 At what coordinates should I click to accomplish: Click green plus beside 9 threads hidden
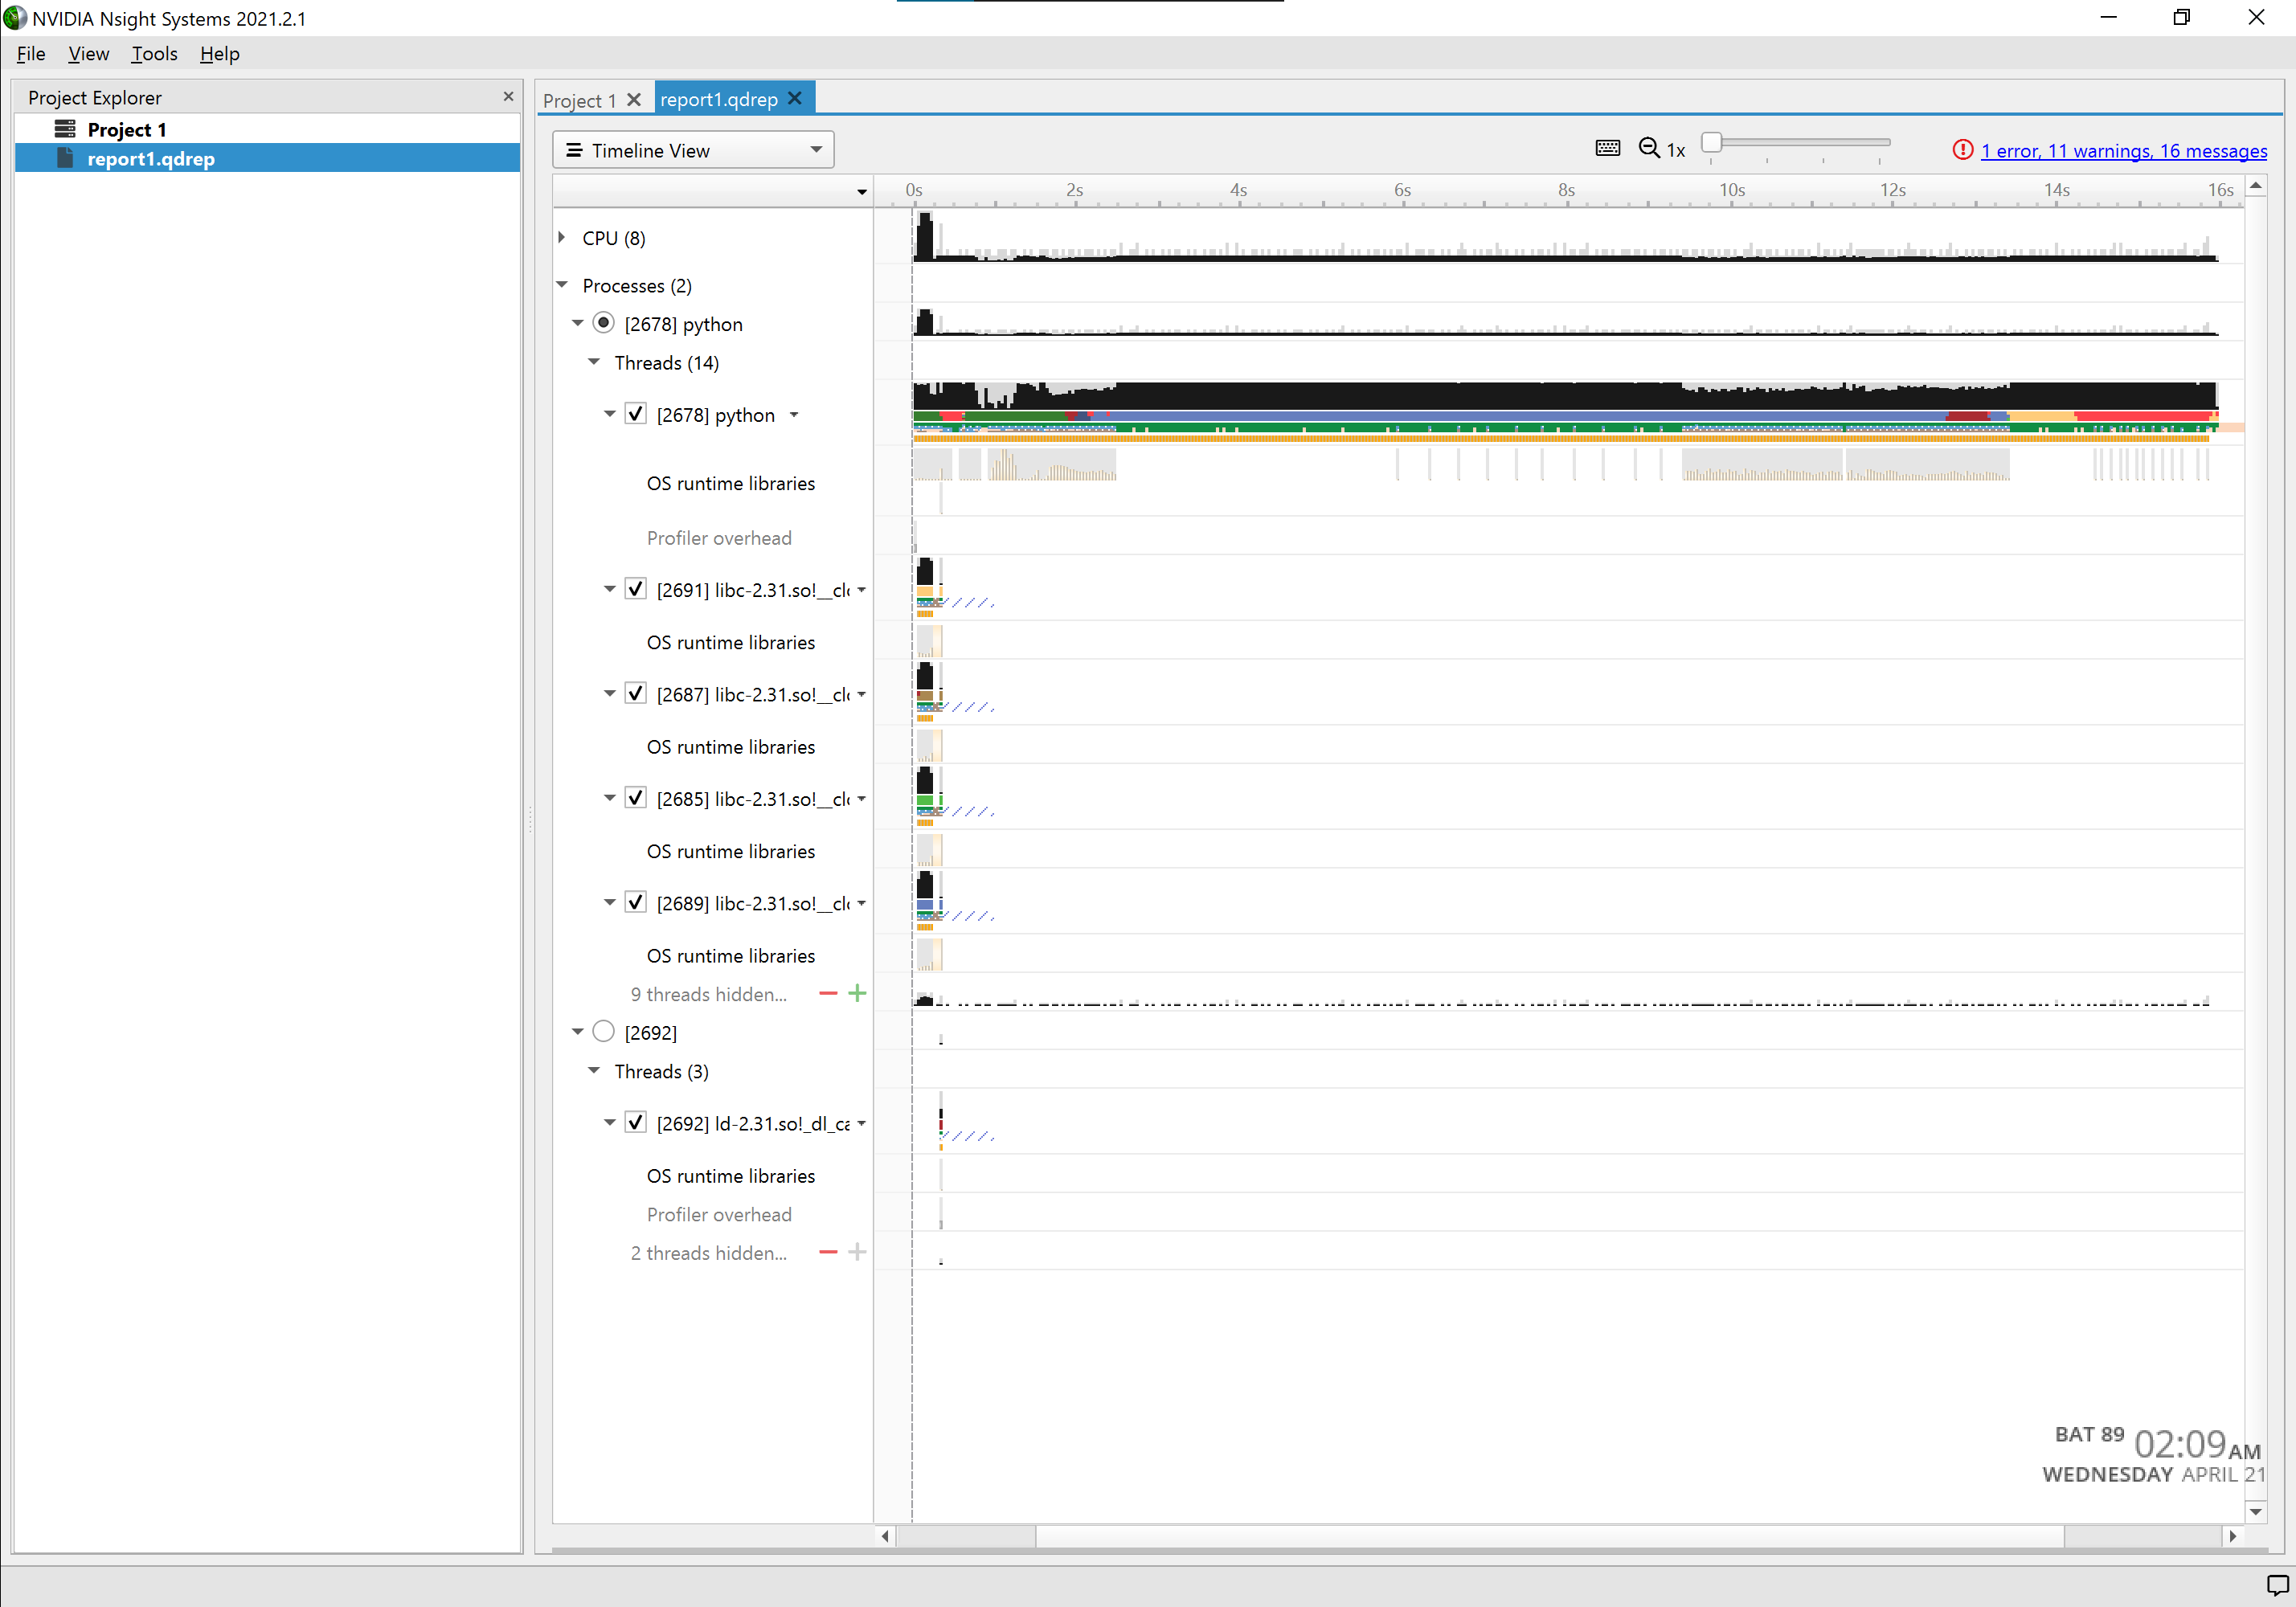coord(857,994)
